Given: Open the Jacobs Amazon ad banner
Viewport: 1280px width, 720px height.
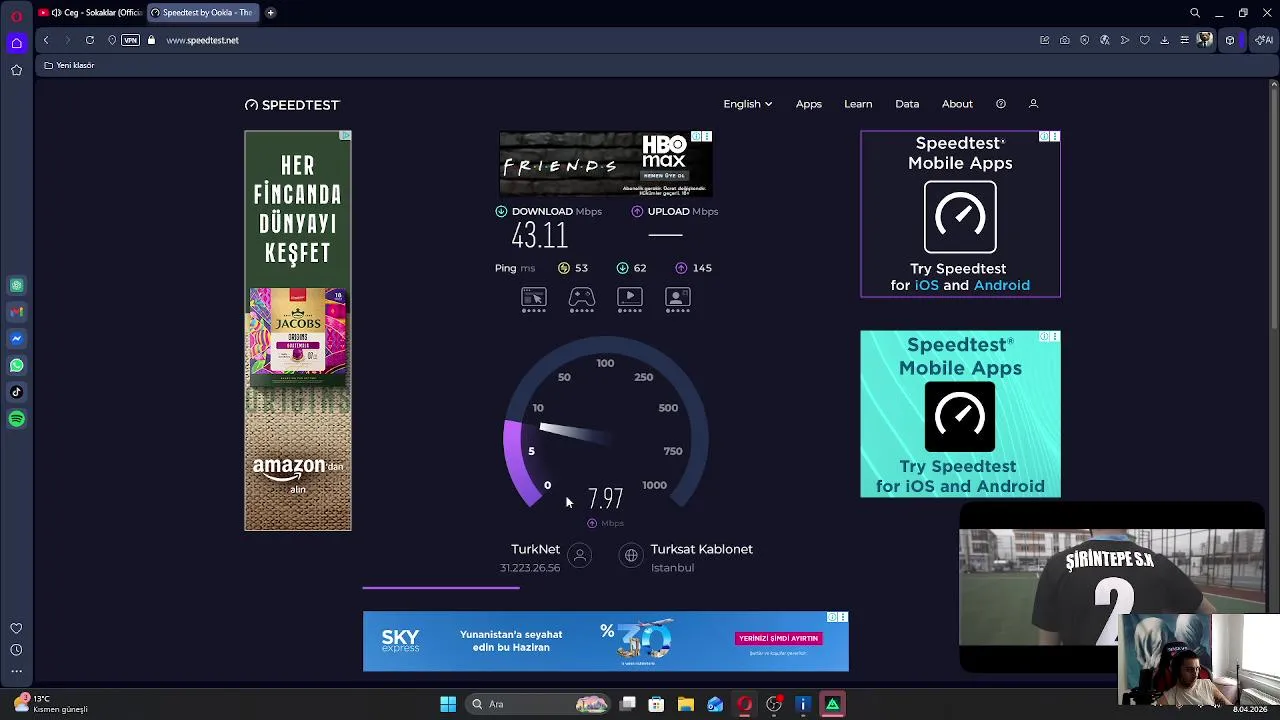Looking at the screenshot, I should (x=298, y=330).
